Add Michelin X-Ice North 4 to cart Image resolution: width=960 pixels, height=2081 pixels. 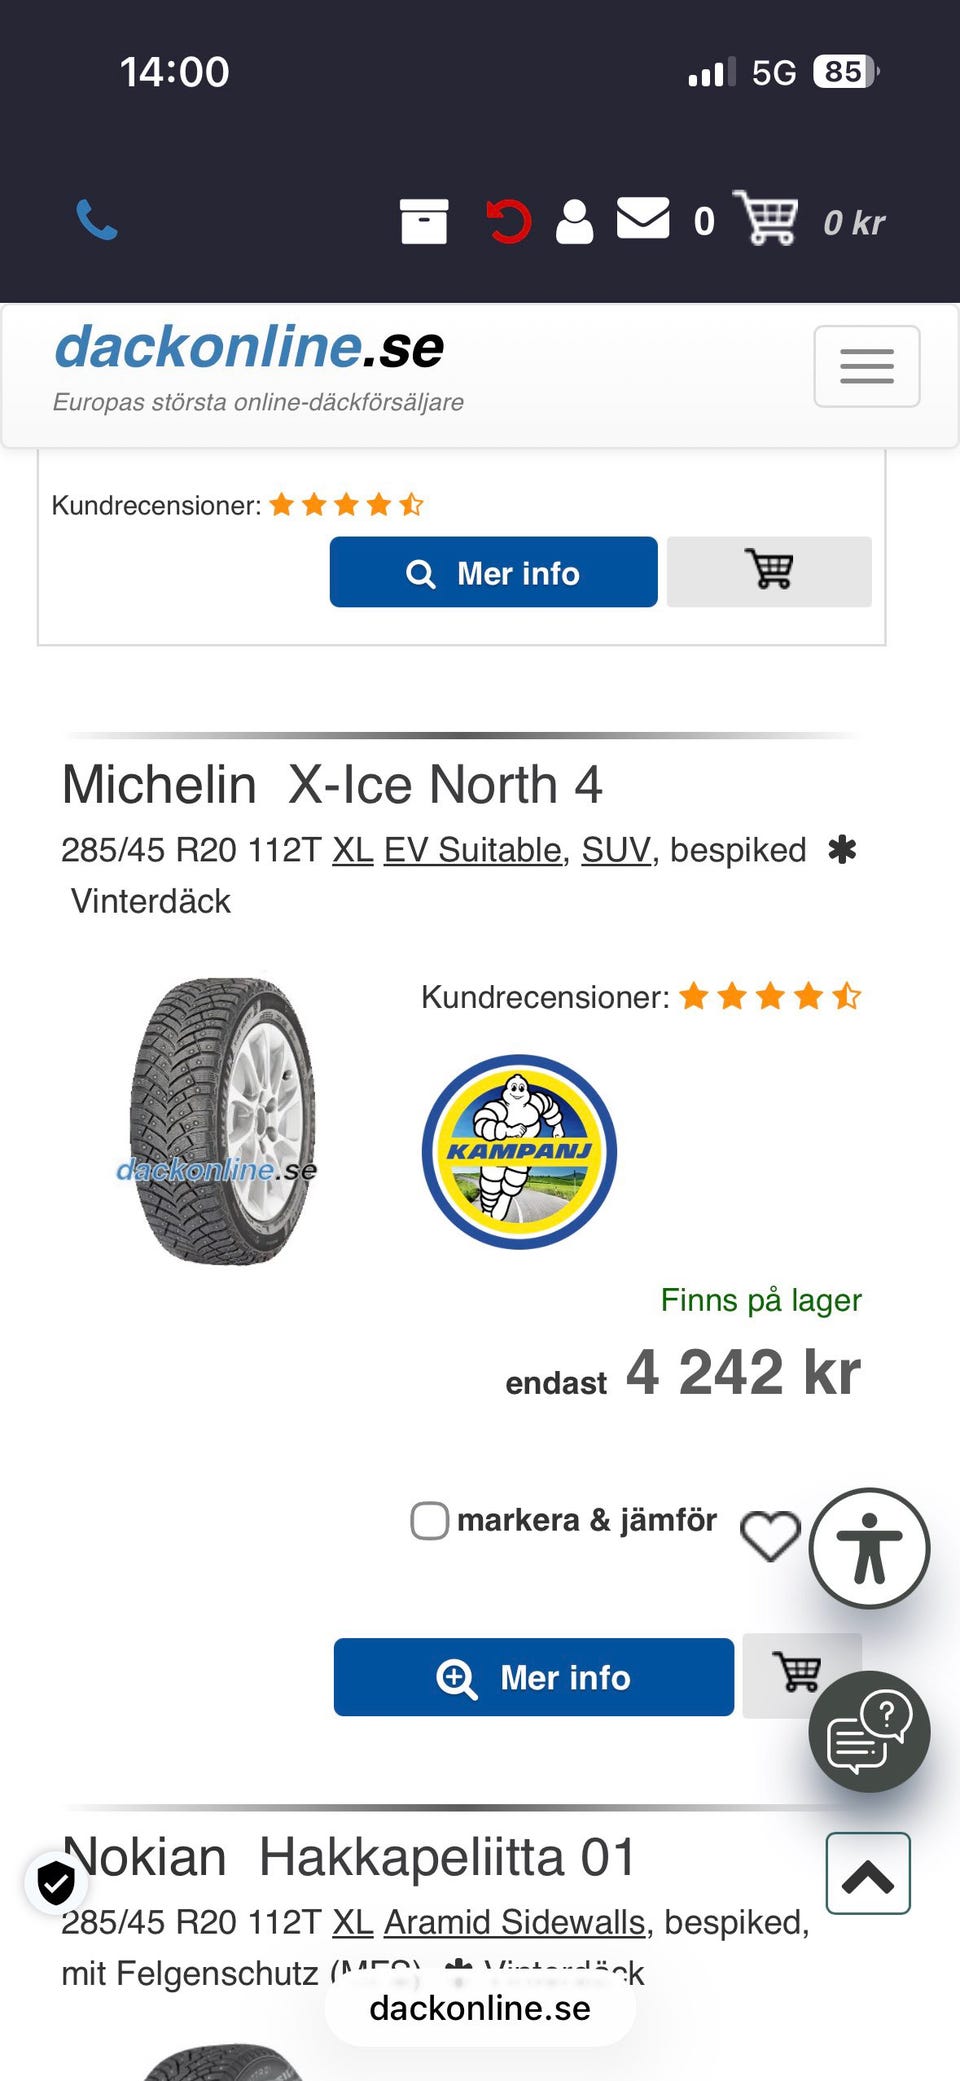(797, 1673)
